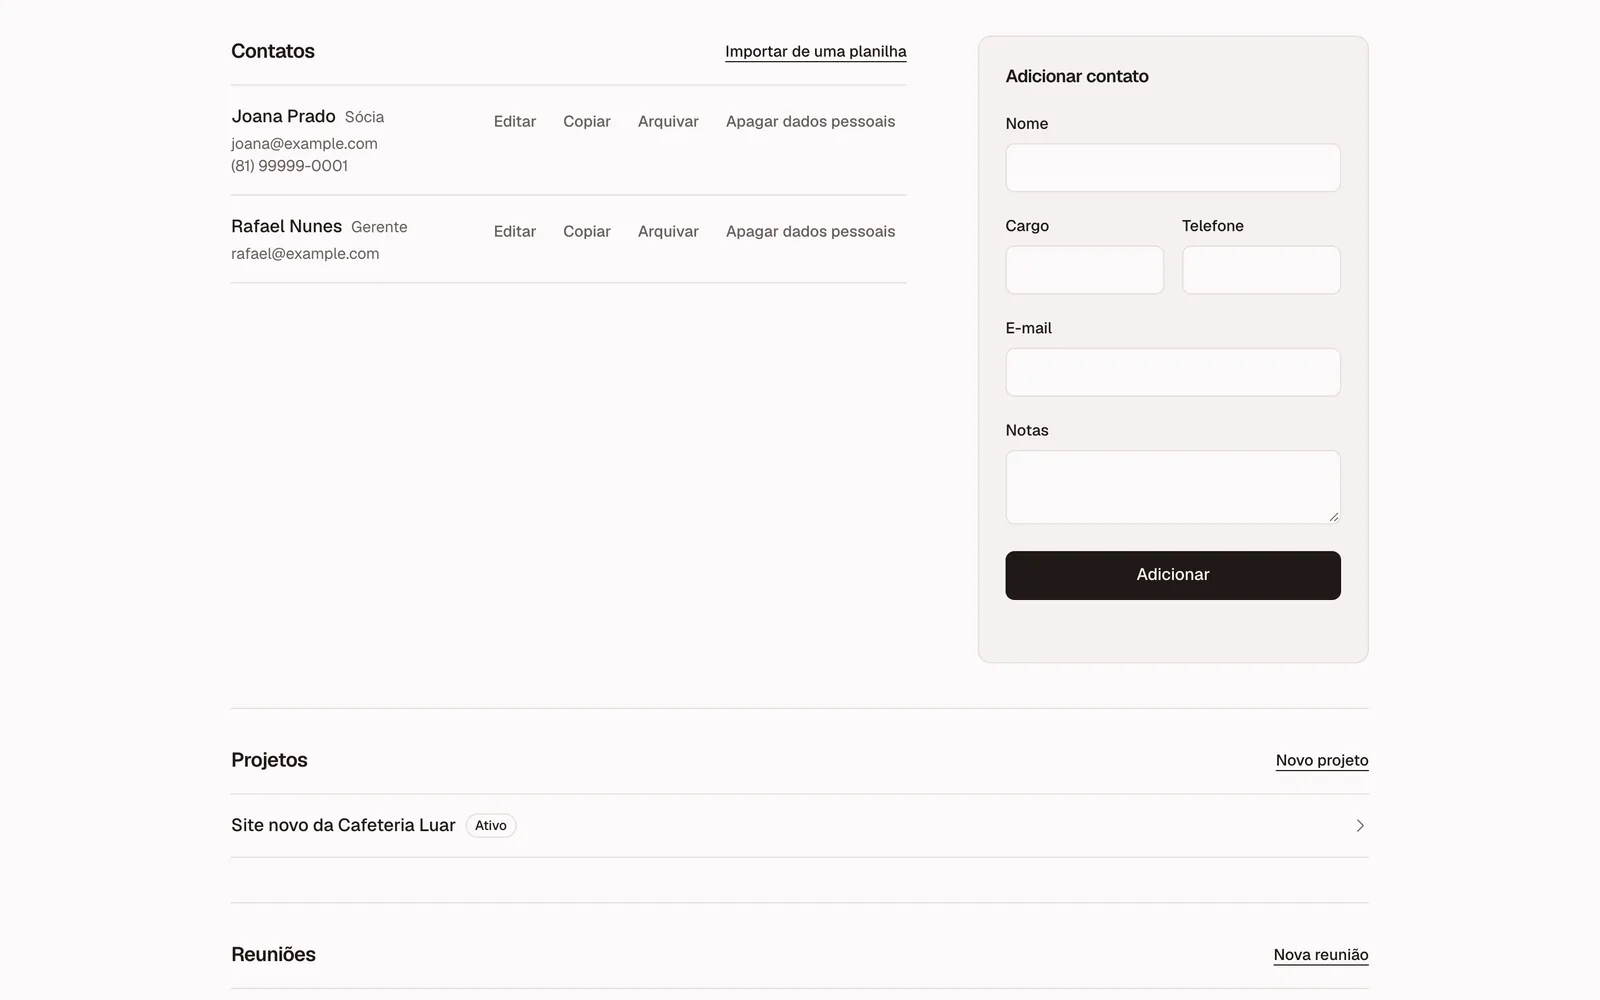Copy the Rafael Nunes contact
The image size is (1600, 1000).
tap(587, 232)
